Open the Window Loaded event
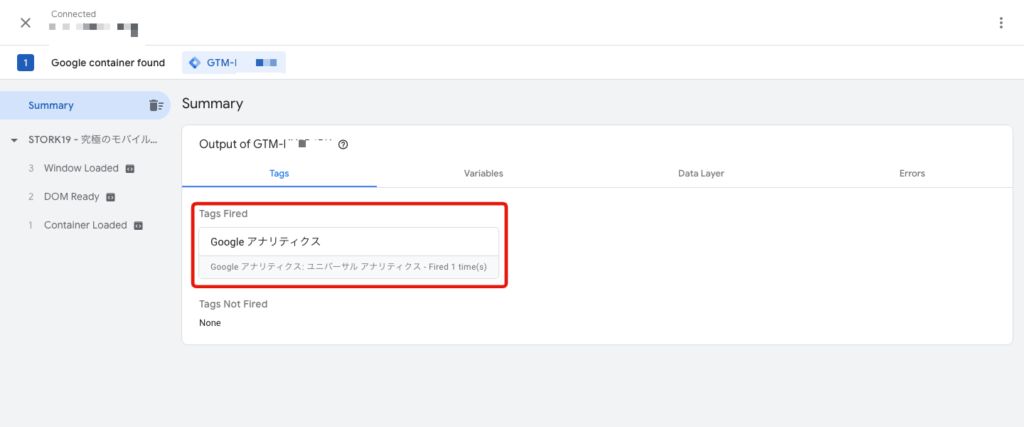1024x427 pixels. (x=81, y=168)
